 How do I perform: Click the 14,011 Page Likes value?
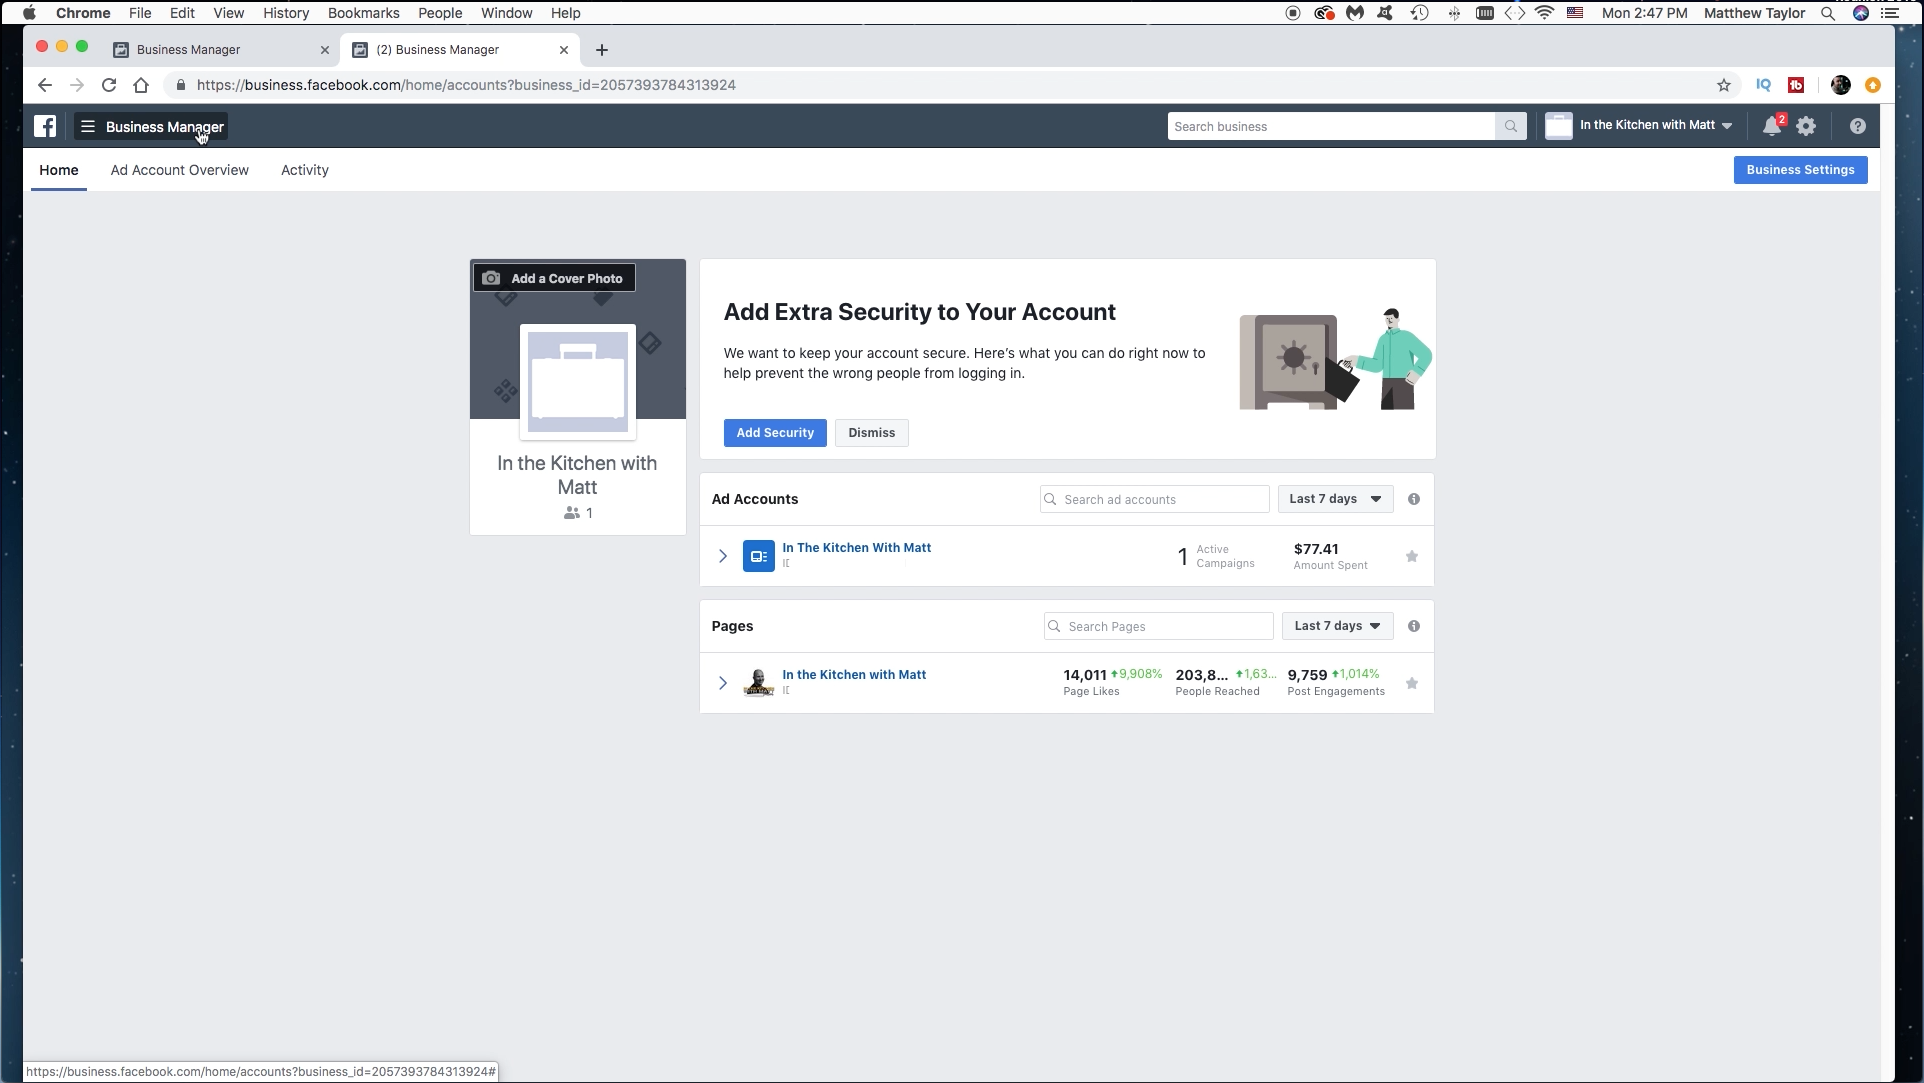click(1085, 675)
